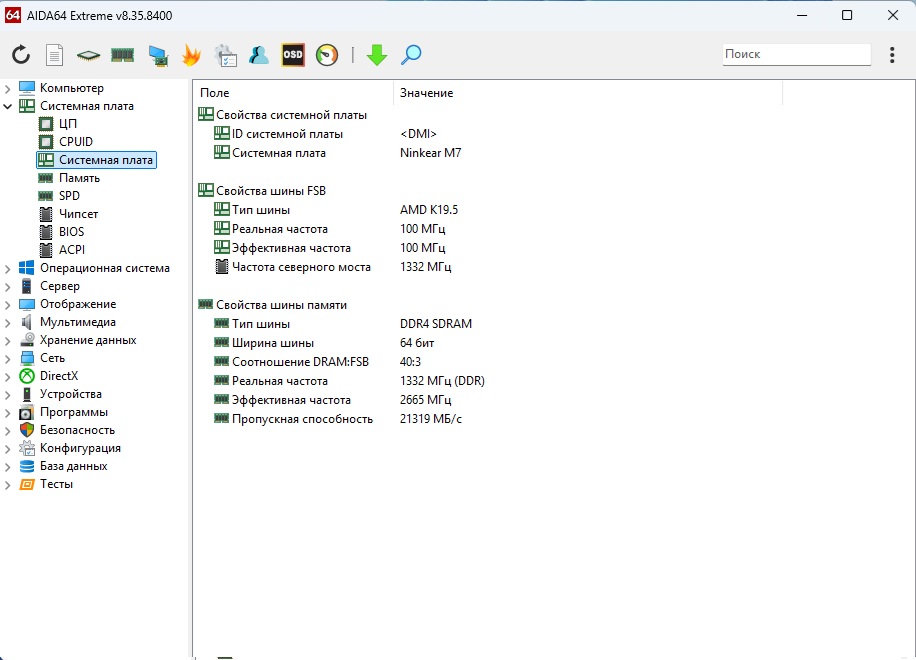The height and width of the screenshot is (660, 916).
Task: Click the Windows logo Операционная система icon
Action: [27, 268]
